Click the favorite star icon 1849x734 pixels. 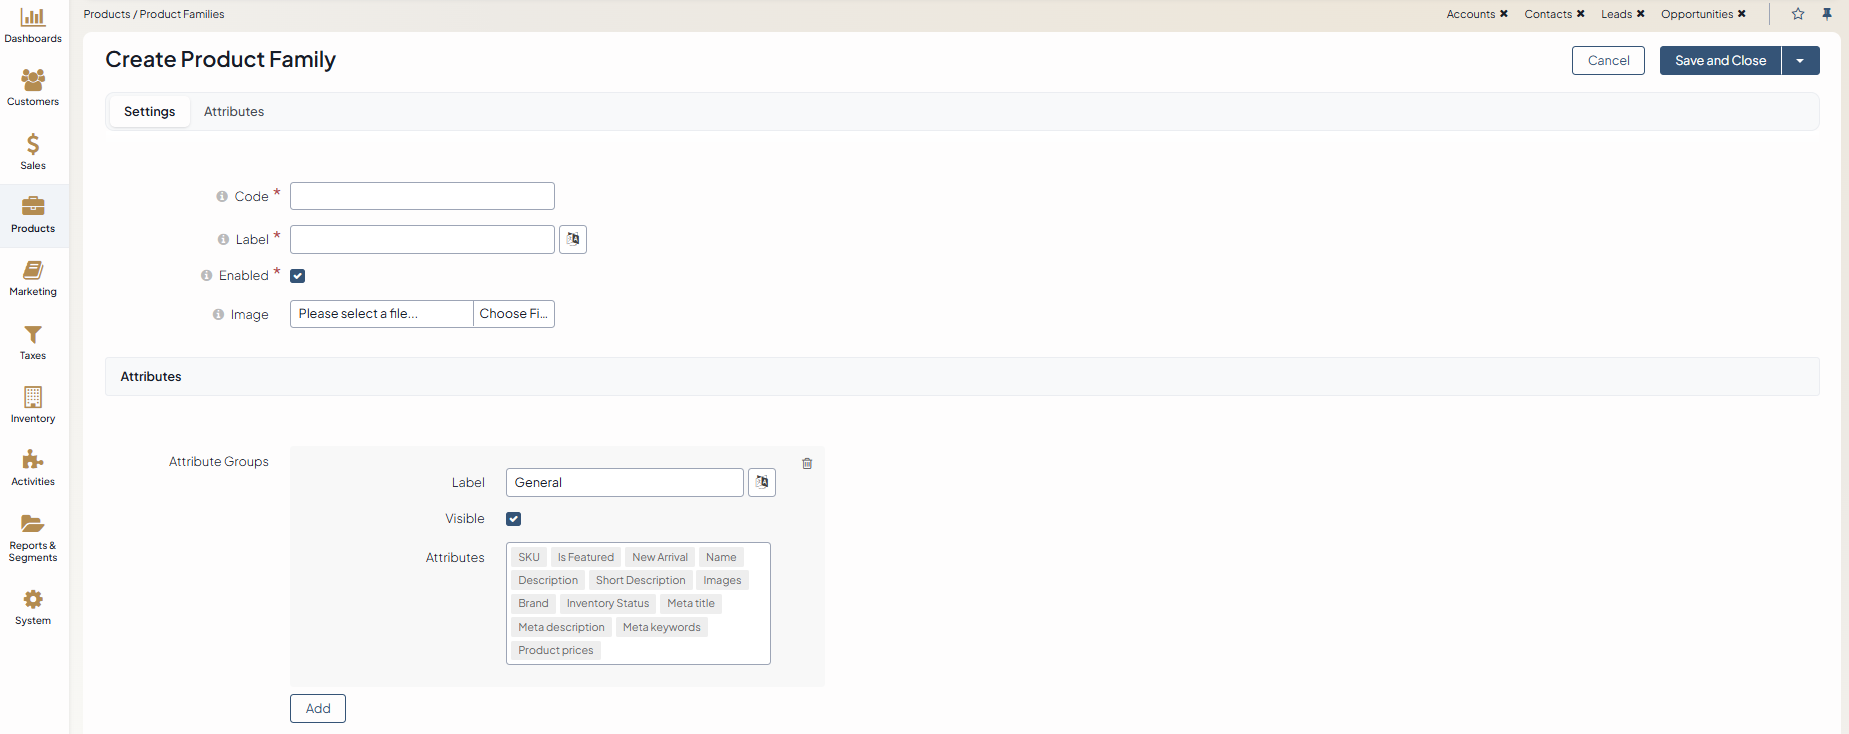[1798, 14]
